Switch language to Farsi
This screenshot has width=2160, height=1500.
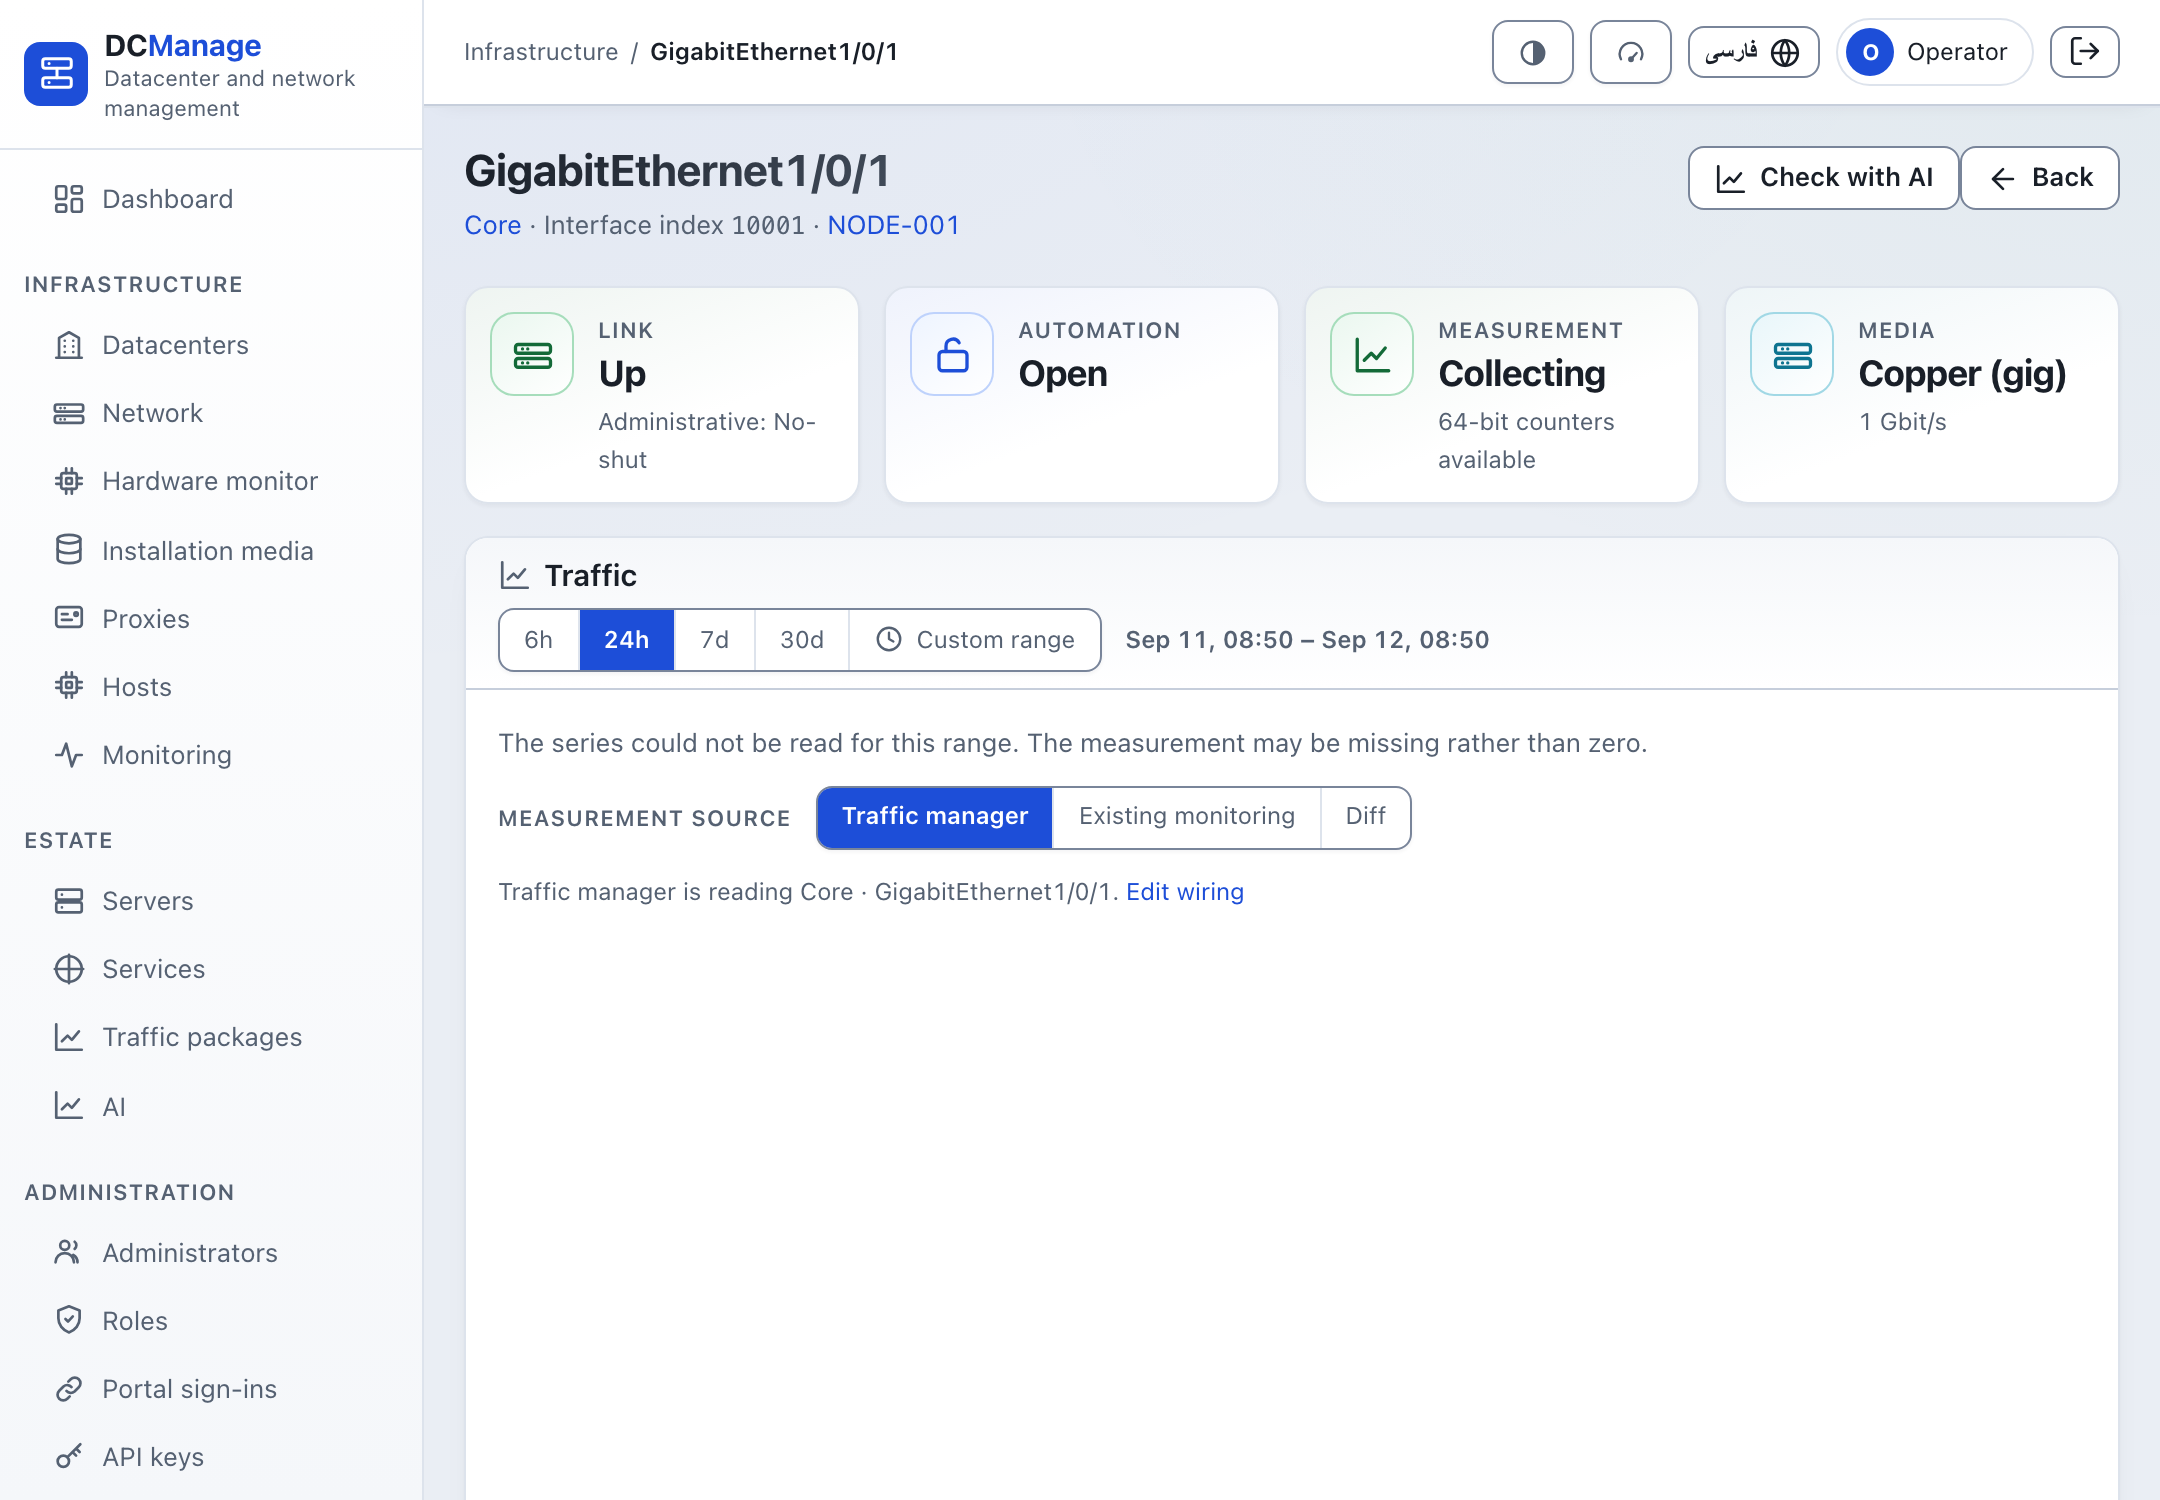point(1753,52)
